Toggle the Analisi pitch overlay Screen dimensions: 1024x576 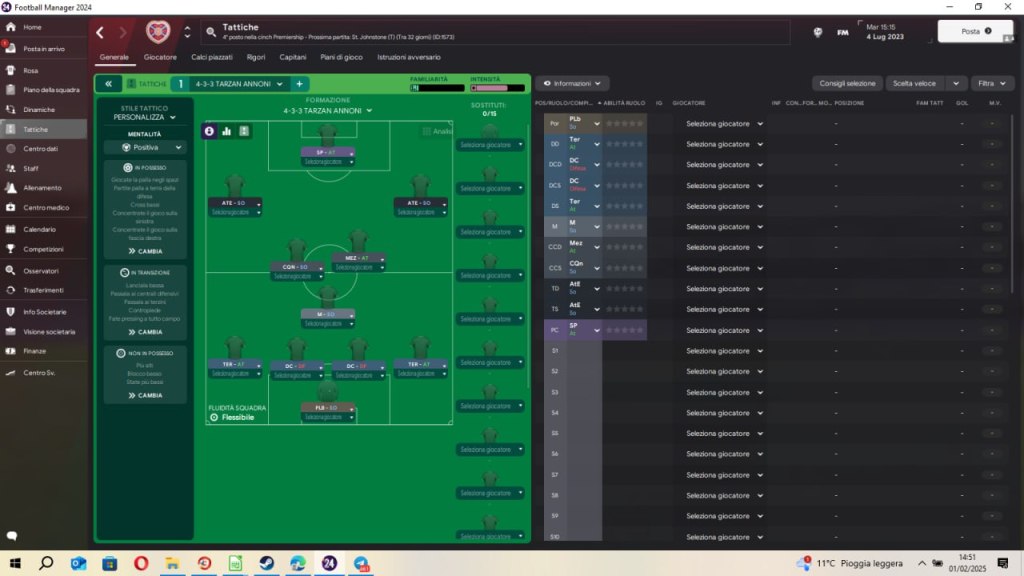(436, 131)
